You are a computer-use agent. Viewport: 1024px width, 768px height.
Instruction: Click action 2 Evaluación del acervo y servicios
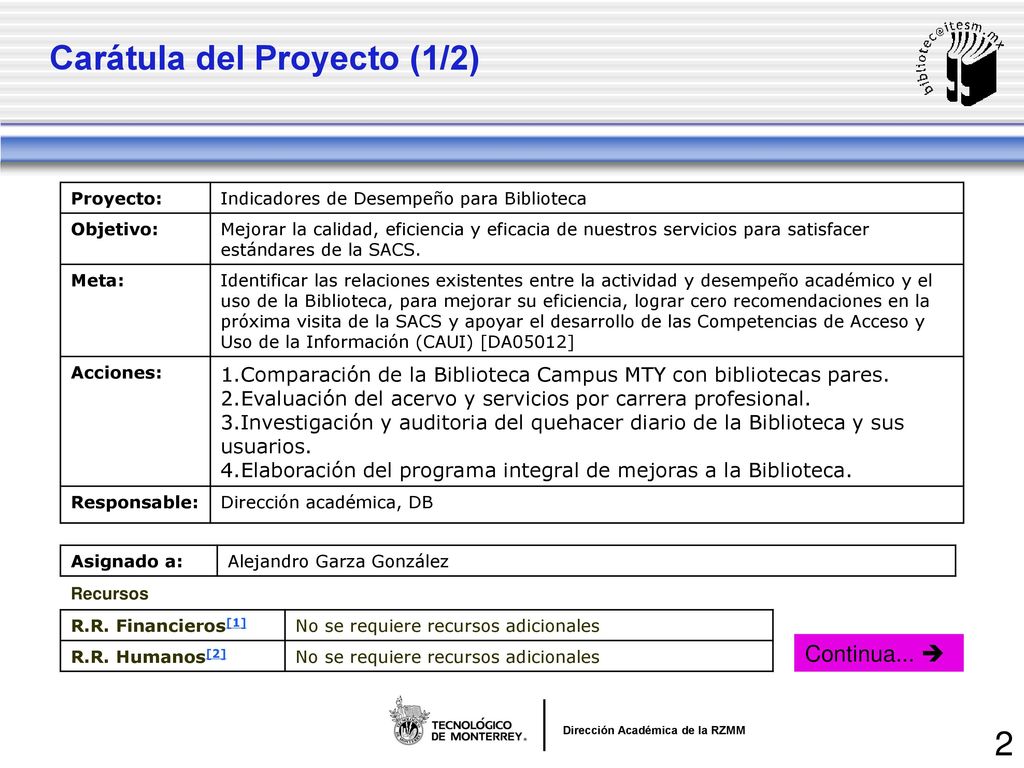[x=515, y=398]
